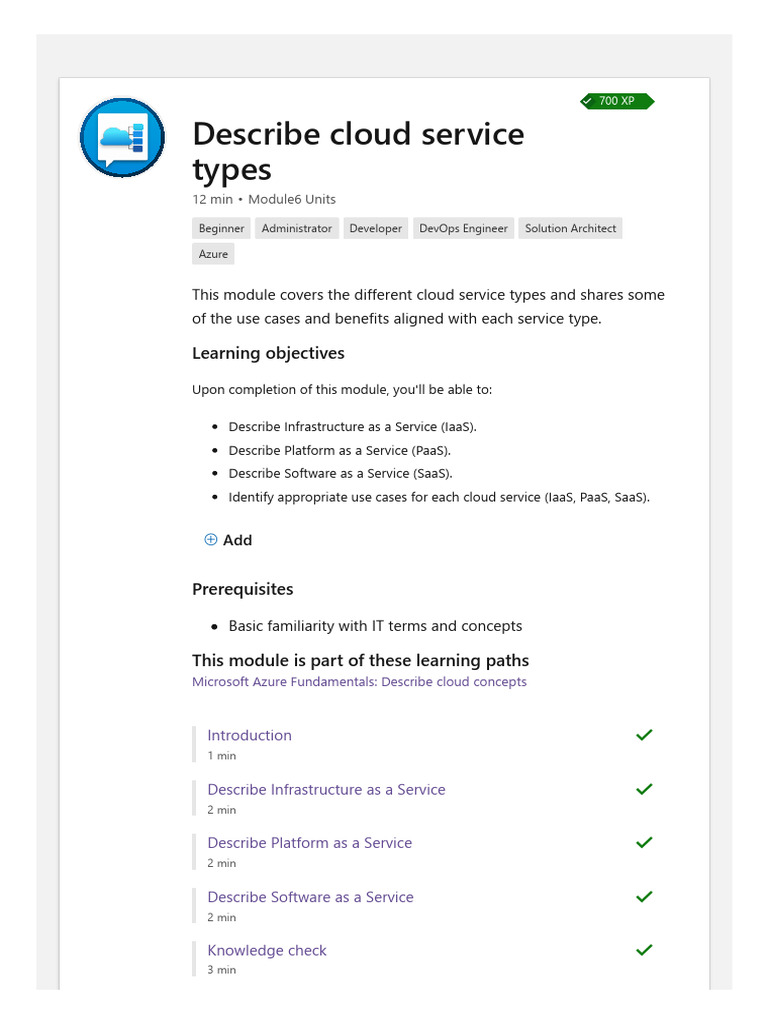Click the 700 XP completion badge
The height and width of the screenshot is (1024, 768).
coord(617,101)
